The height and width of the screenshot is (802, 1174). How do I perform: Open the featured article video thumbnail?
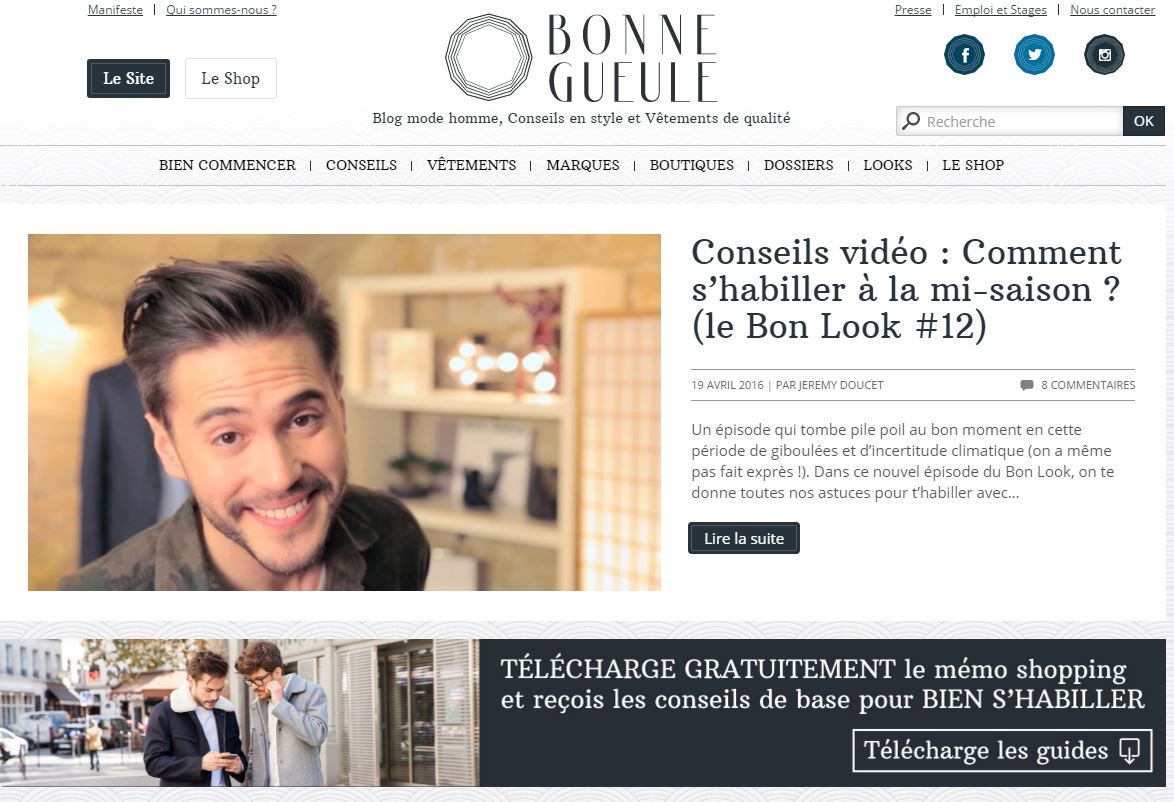344,413
